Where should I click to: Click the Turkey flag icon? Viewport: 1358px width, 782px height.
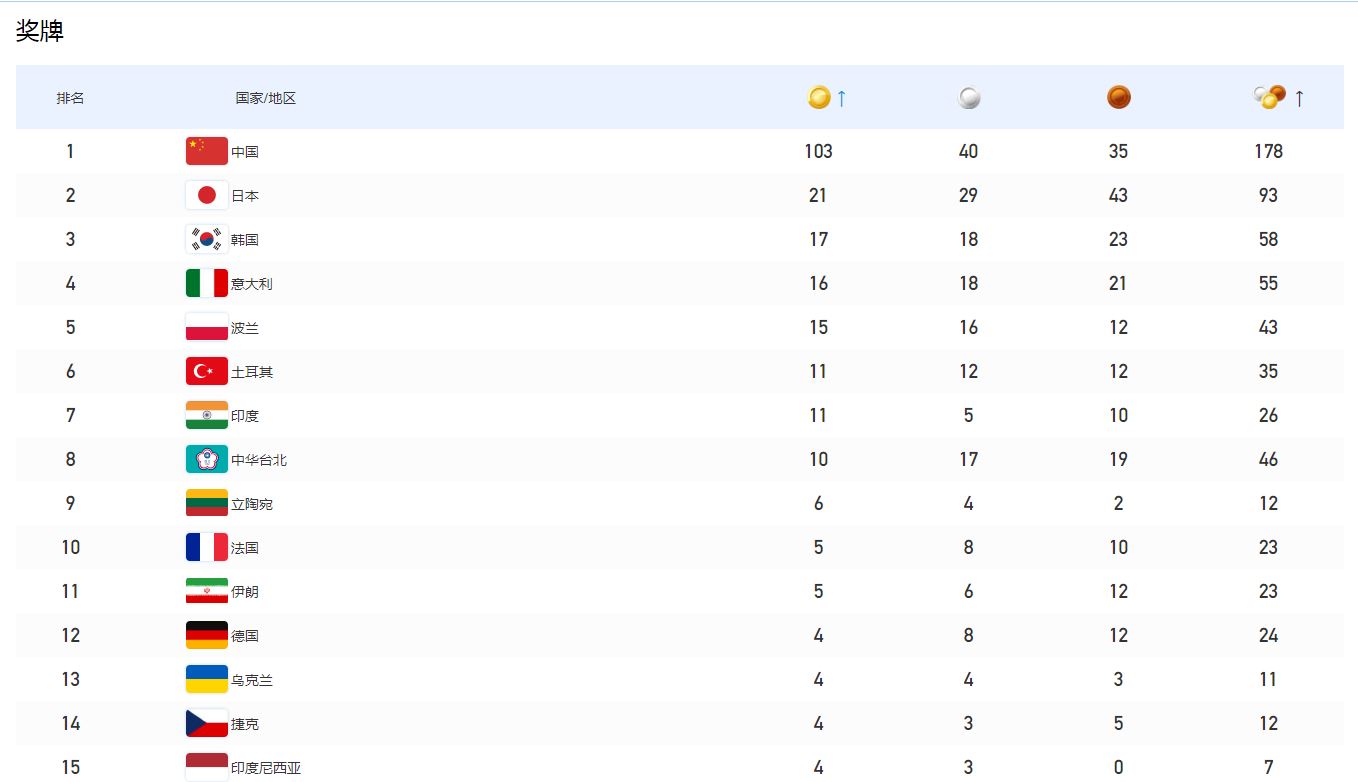(x=207, y=371)
